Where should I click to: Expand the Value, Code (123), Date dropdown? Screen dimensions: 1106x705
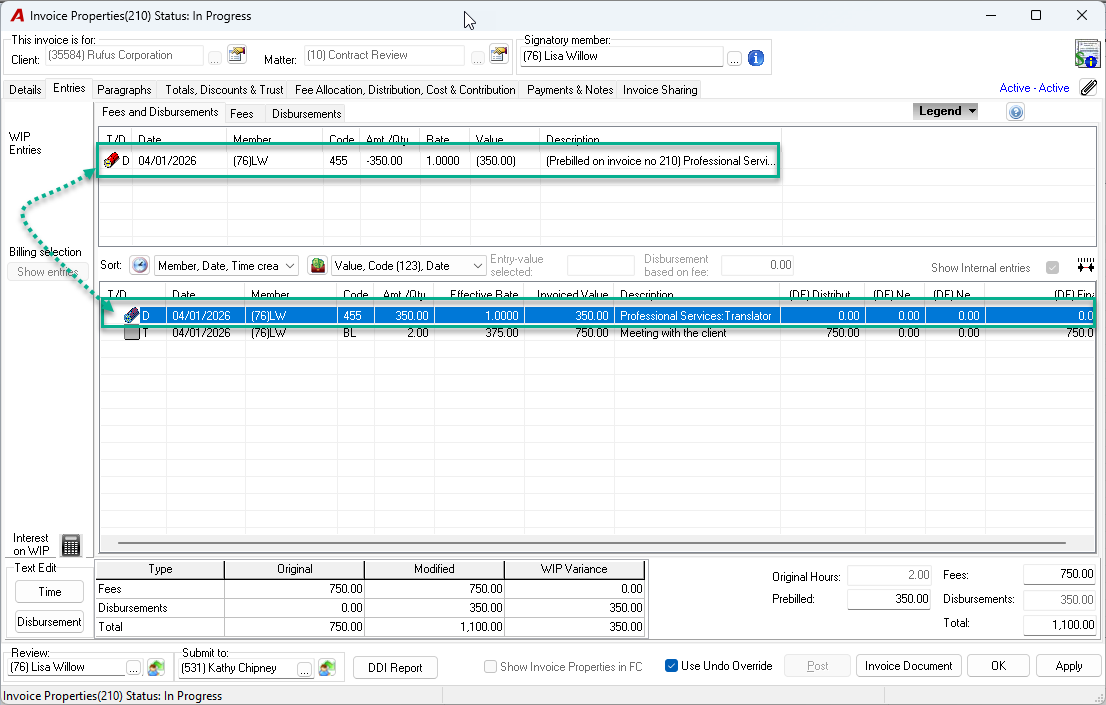click(478, 266)
